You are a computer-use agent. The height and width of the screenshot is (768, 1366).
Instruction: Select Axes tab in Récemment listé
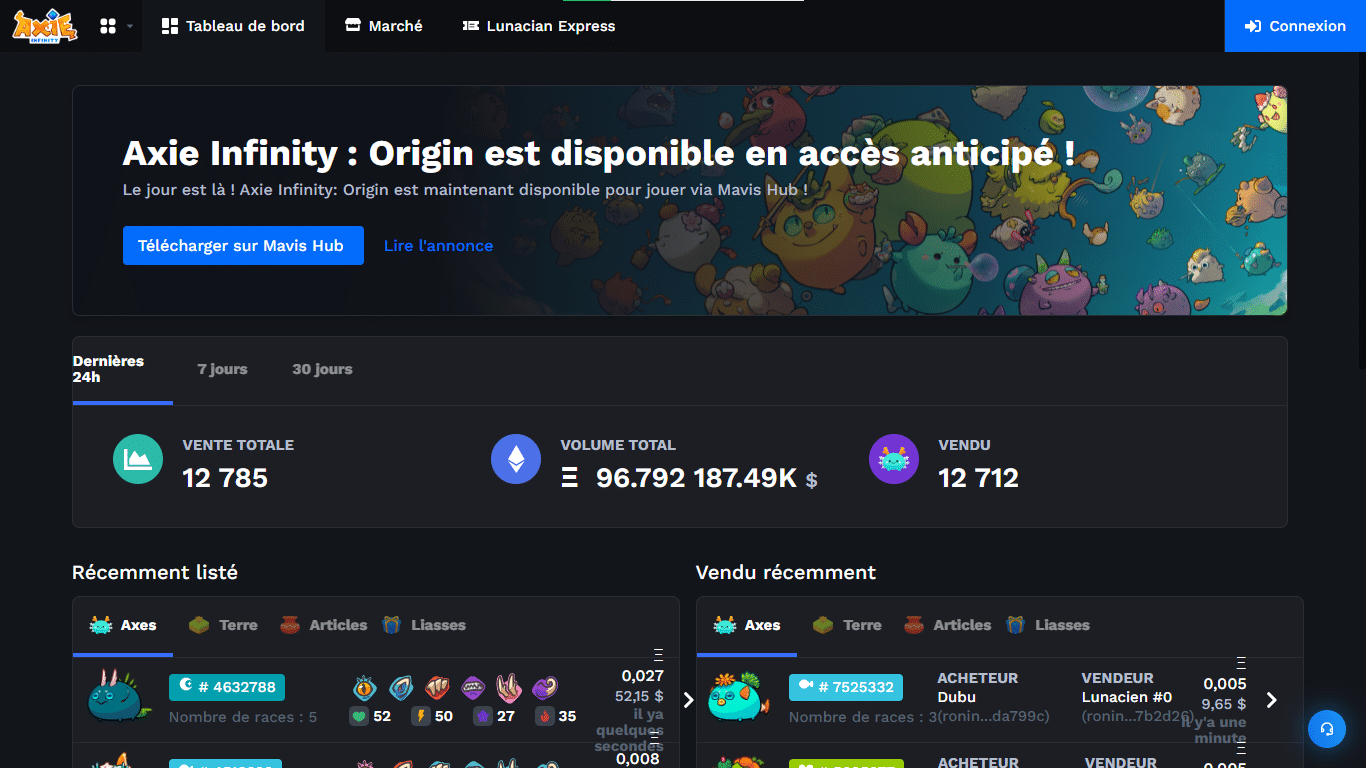pyautogui.click(x=123, y=625)
